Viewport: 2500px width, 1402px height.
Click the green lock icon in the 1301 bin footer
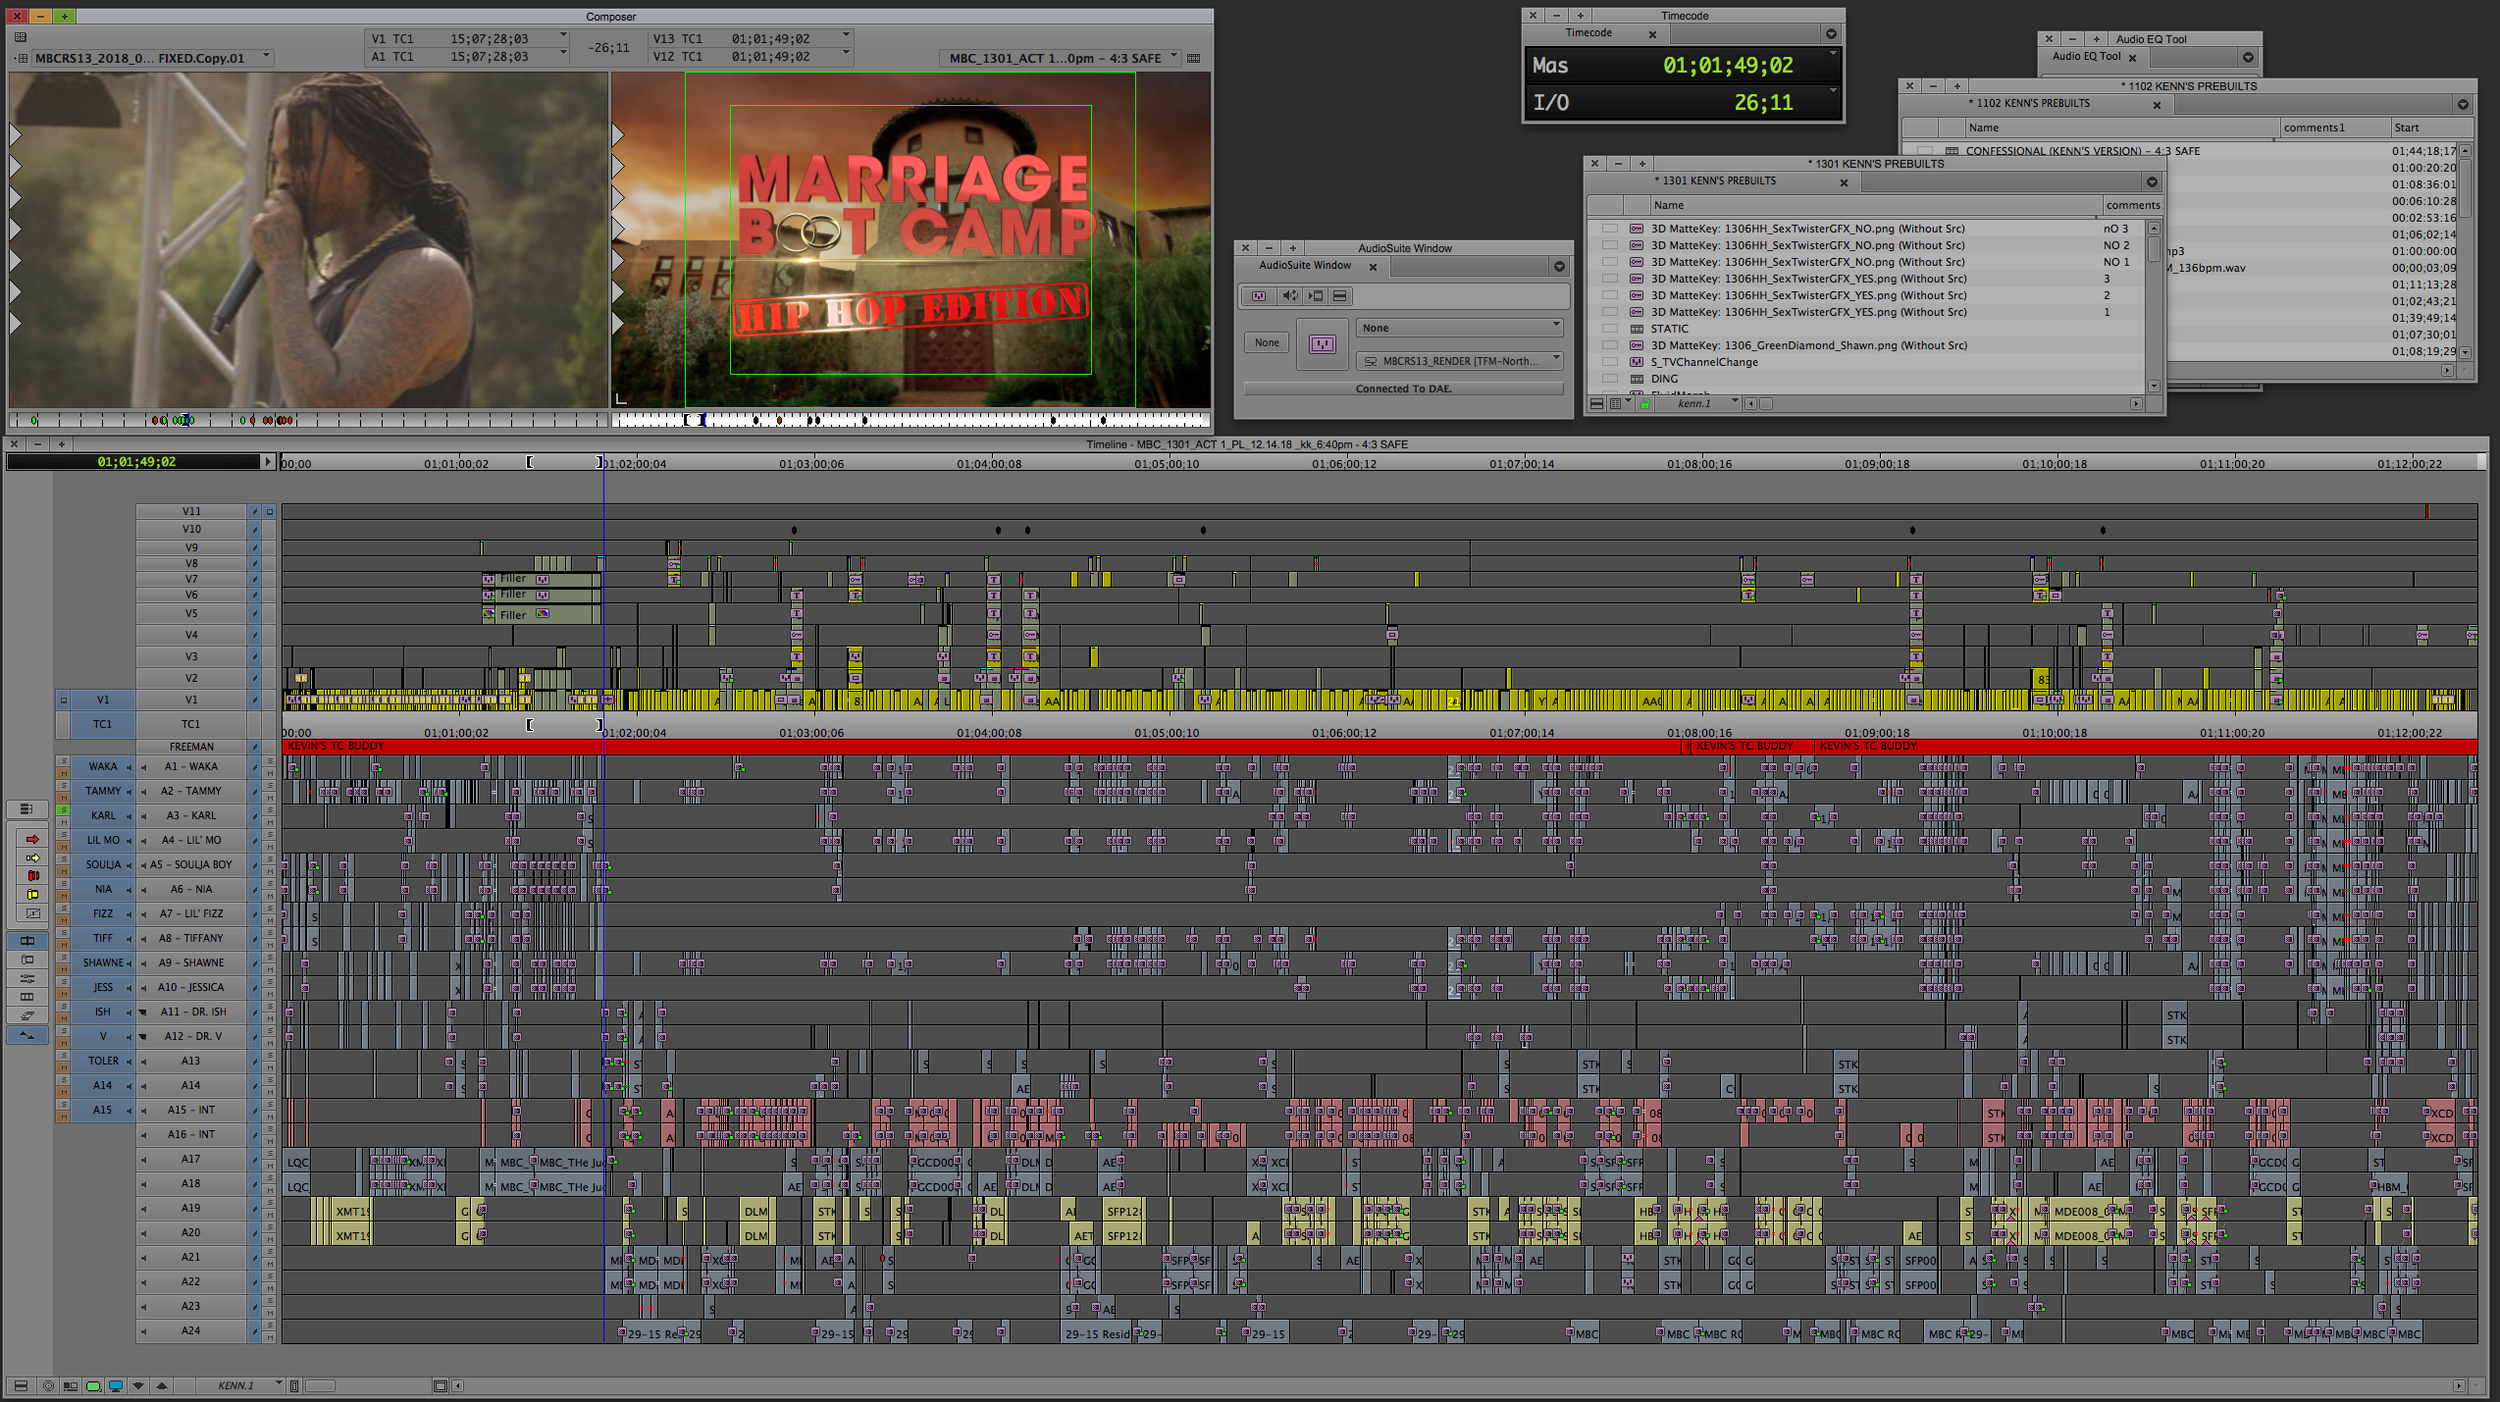click(1645, 404)
